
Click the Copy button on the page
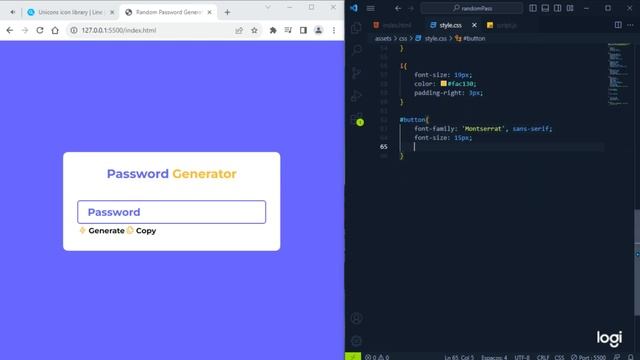(141, 231)
